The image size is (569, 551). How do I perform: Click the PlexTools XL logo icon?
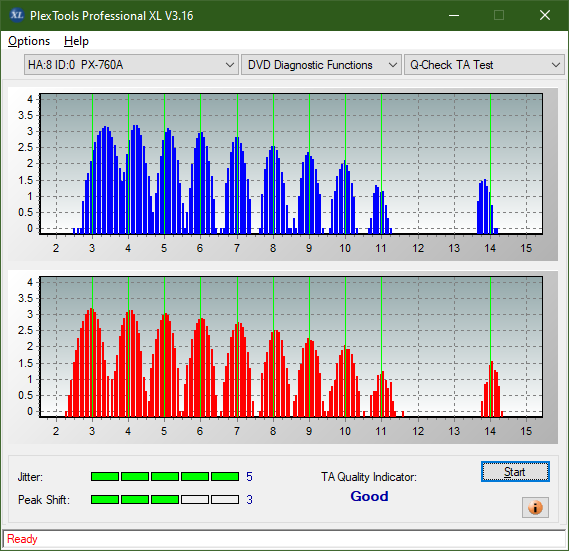(16, 15)
